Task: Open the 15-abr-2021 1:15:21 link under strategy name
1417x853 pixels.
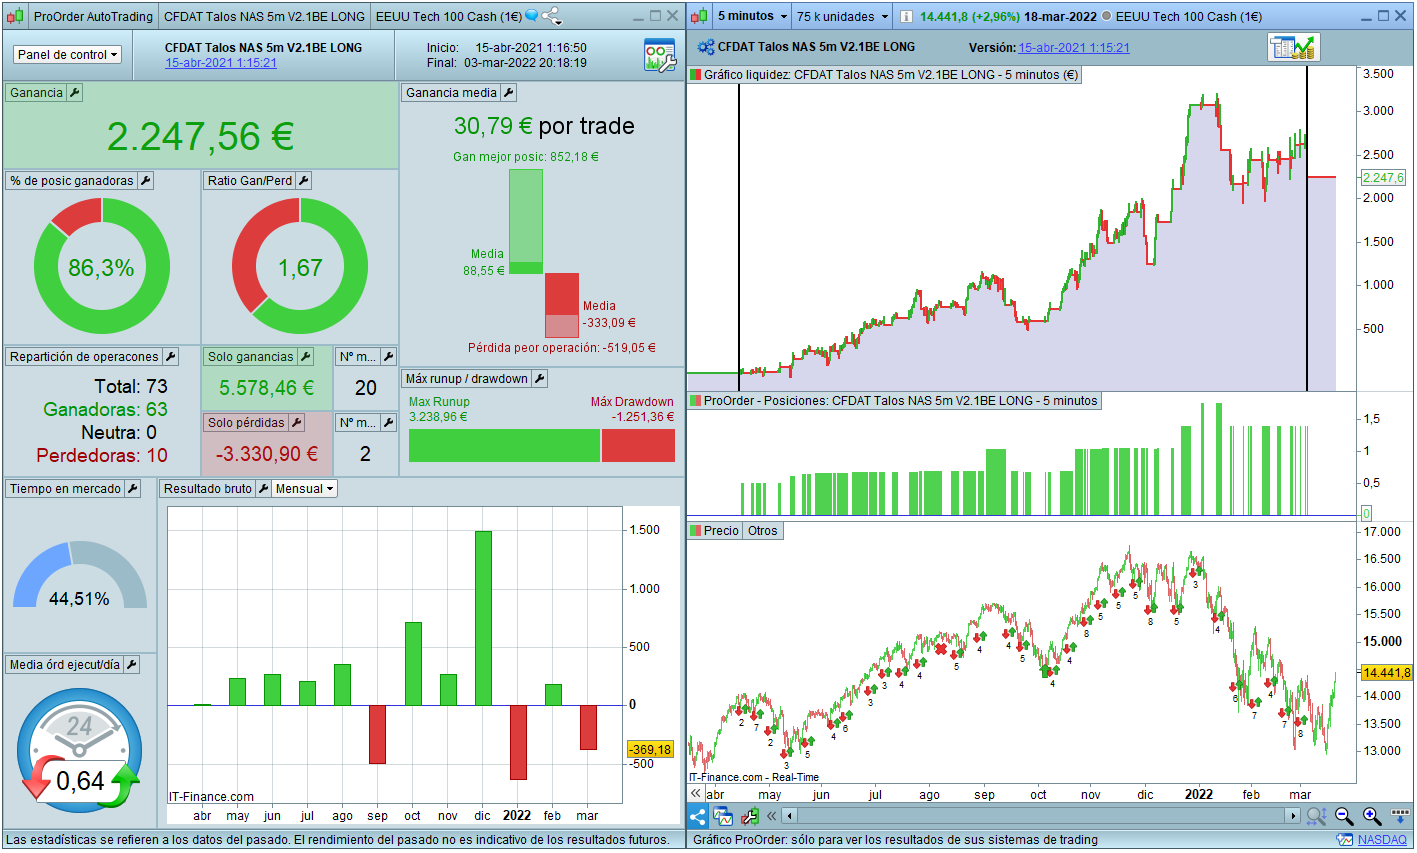Action: click(x=221, y=63)
